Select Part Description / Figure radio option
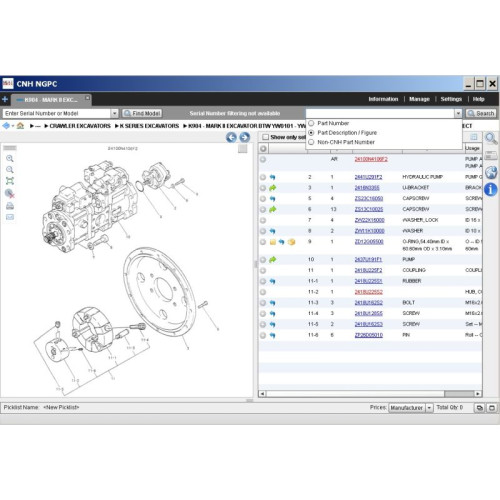 click(311, 133)
